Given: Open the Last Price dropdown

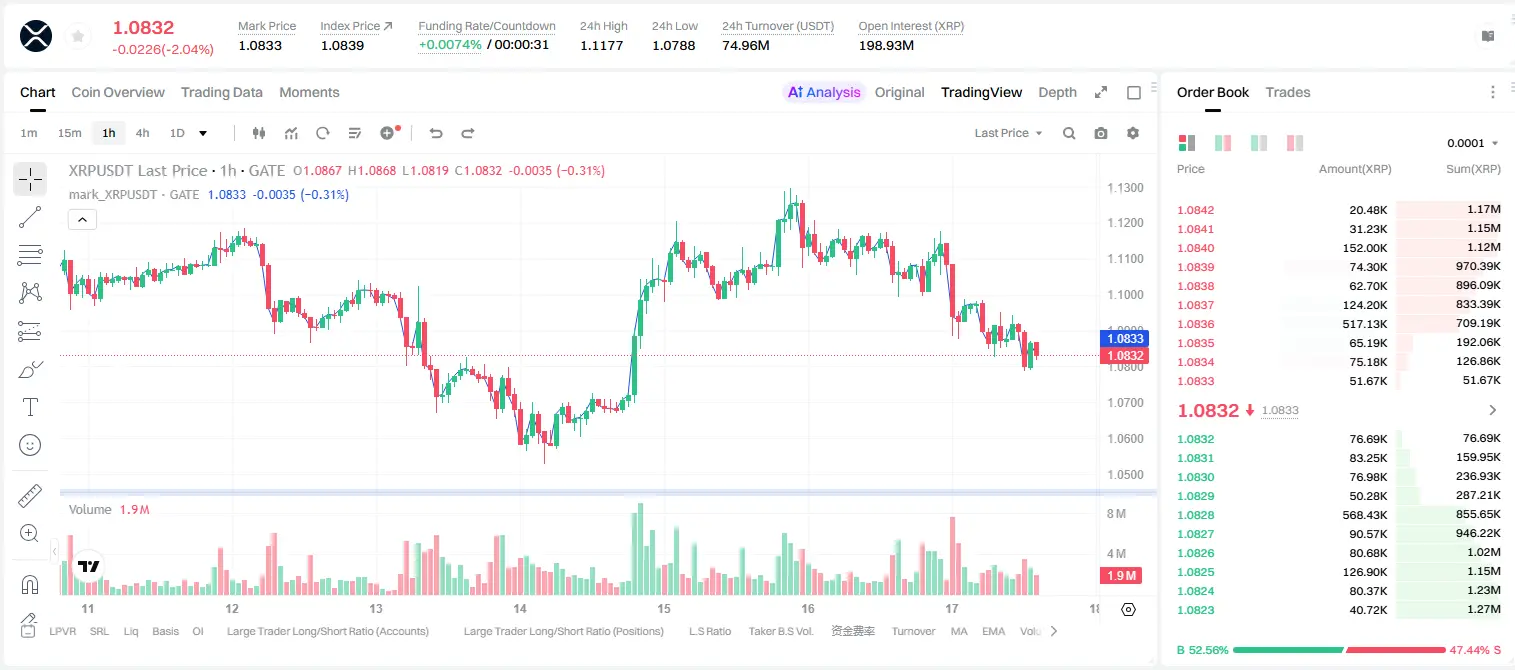Looking at the screenshot, I should 1009,133.
